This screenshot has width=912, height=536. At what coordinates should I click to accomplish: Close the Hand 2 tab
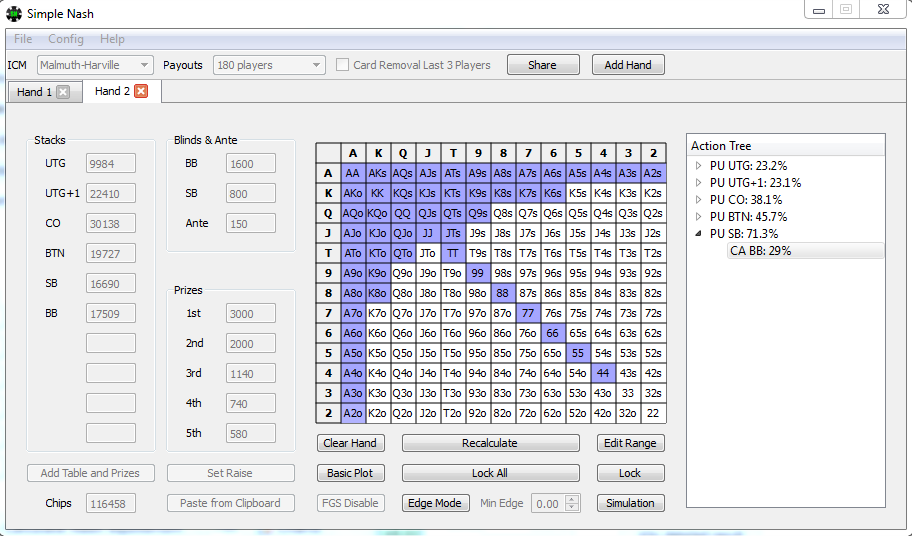coord(141,92)
